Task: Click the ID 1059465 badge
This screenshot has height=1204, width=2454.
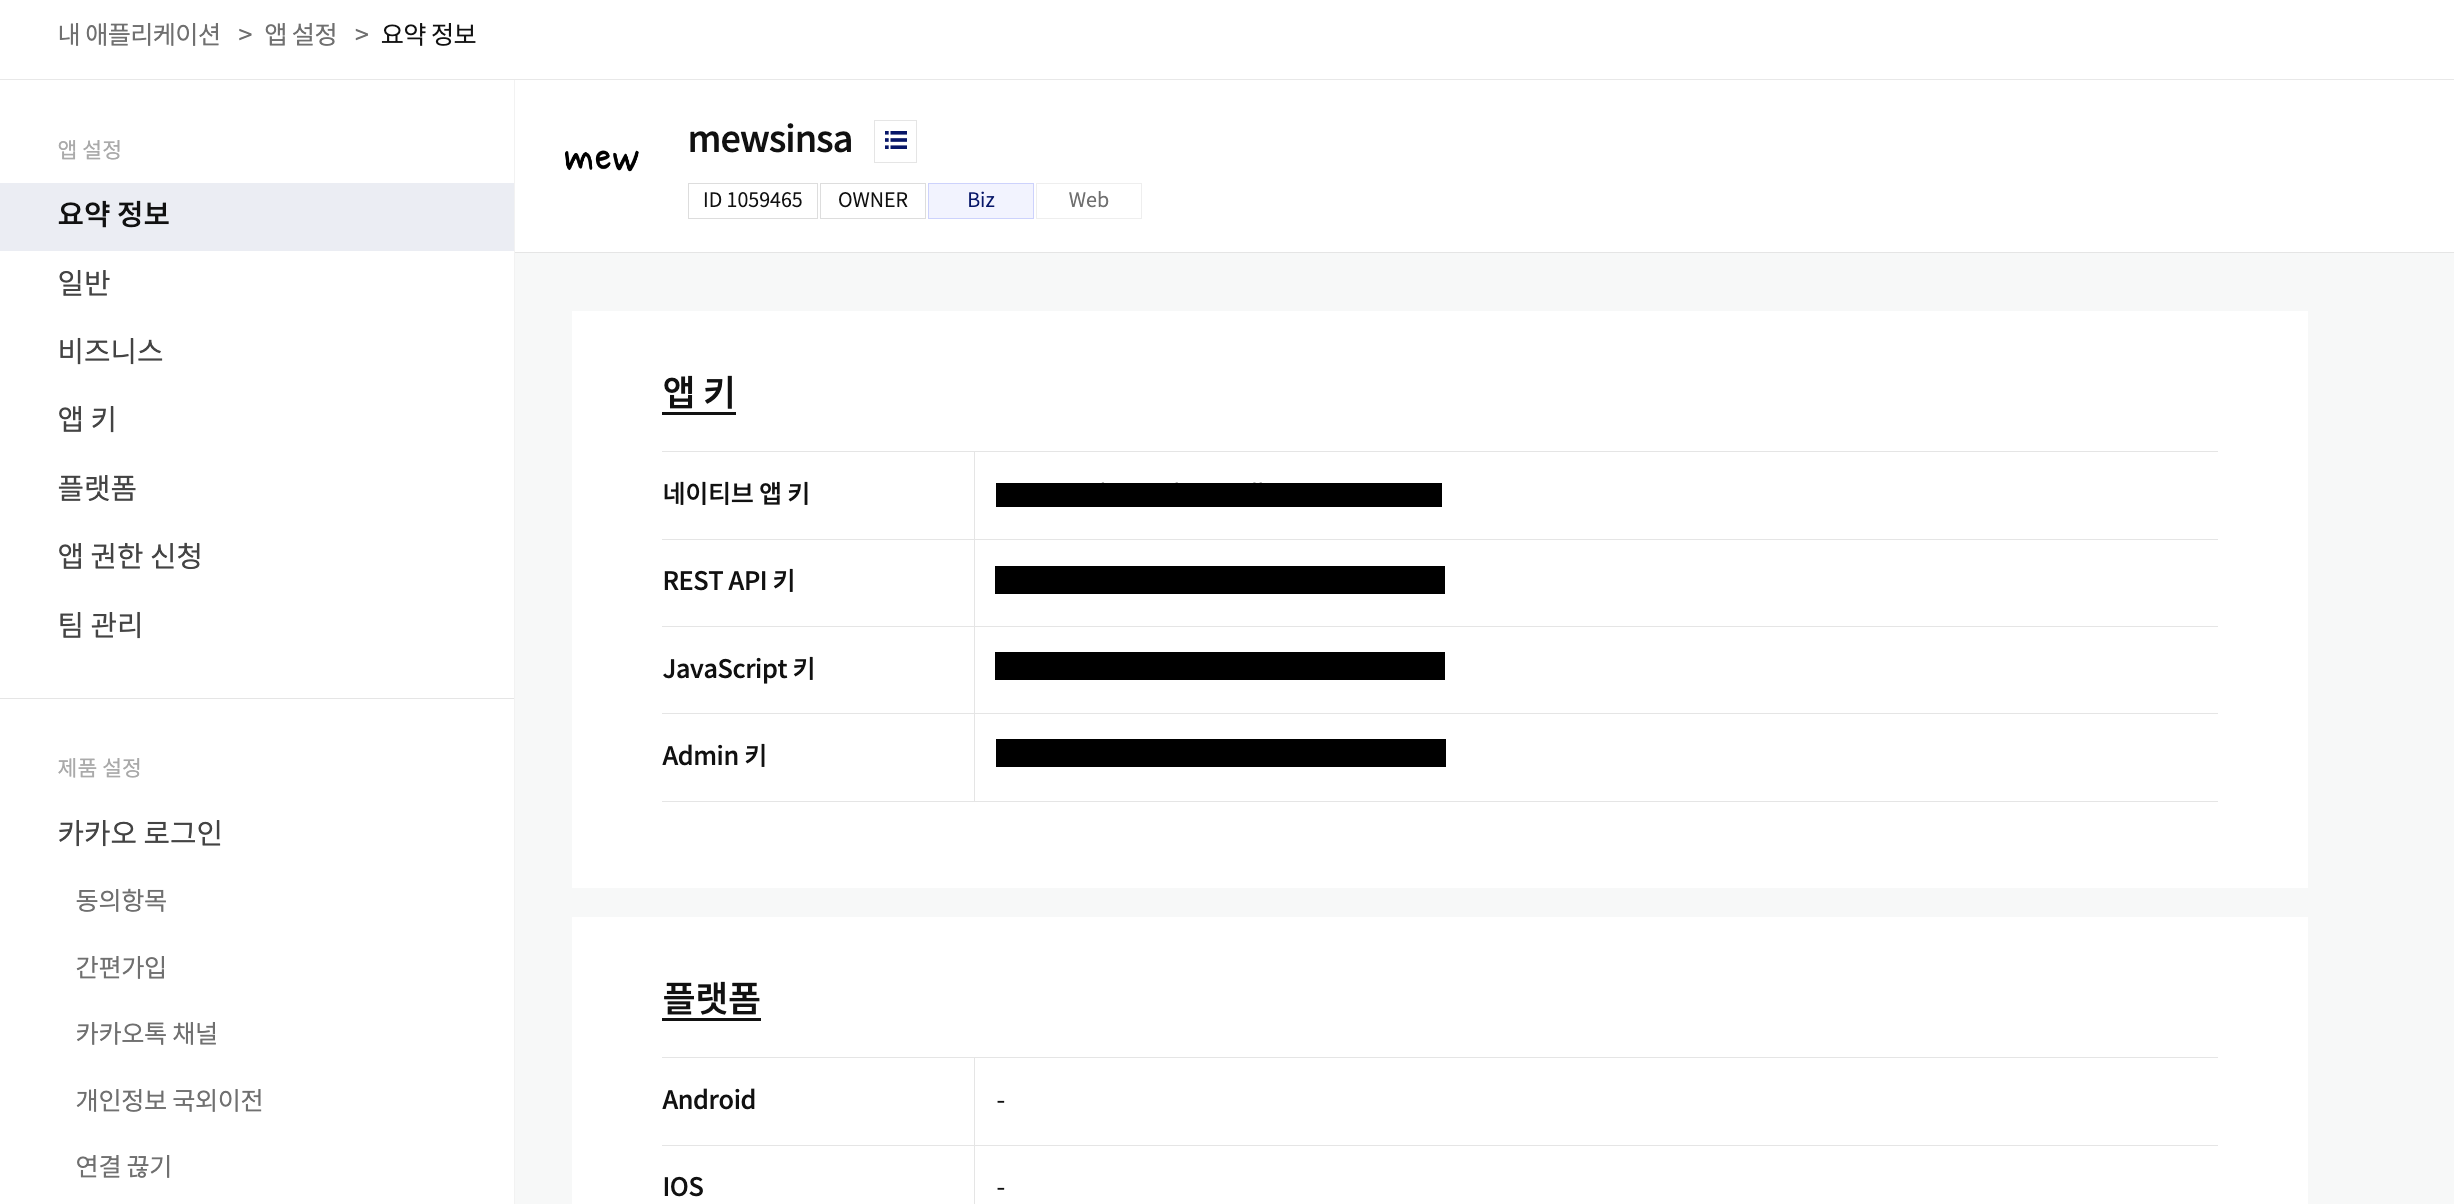Action: click(752, 200)
